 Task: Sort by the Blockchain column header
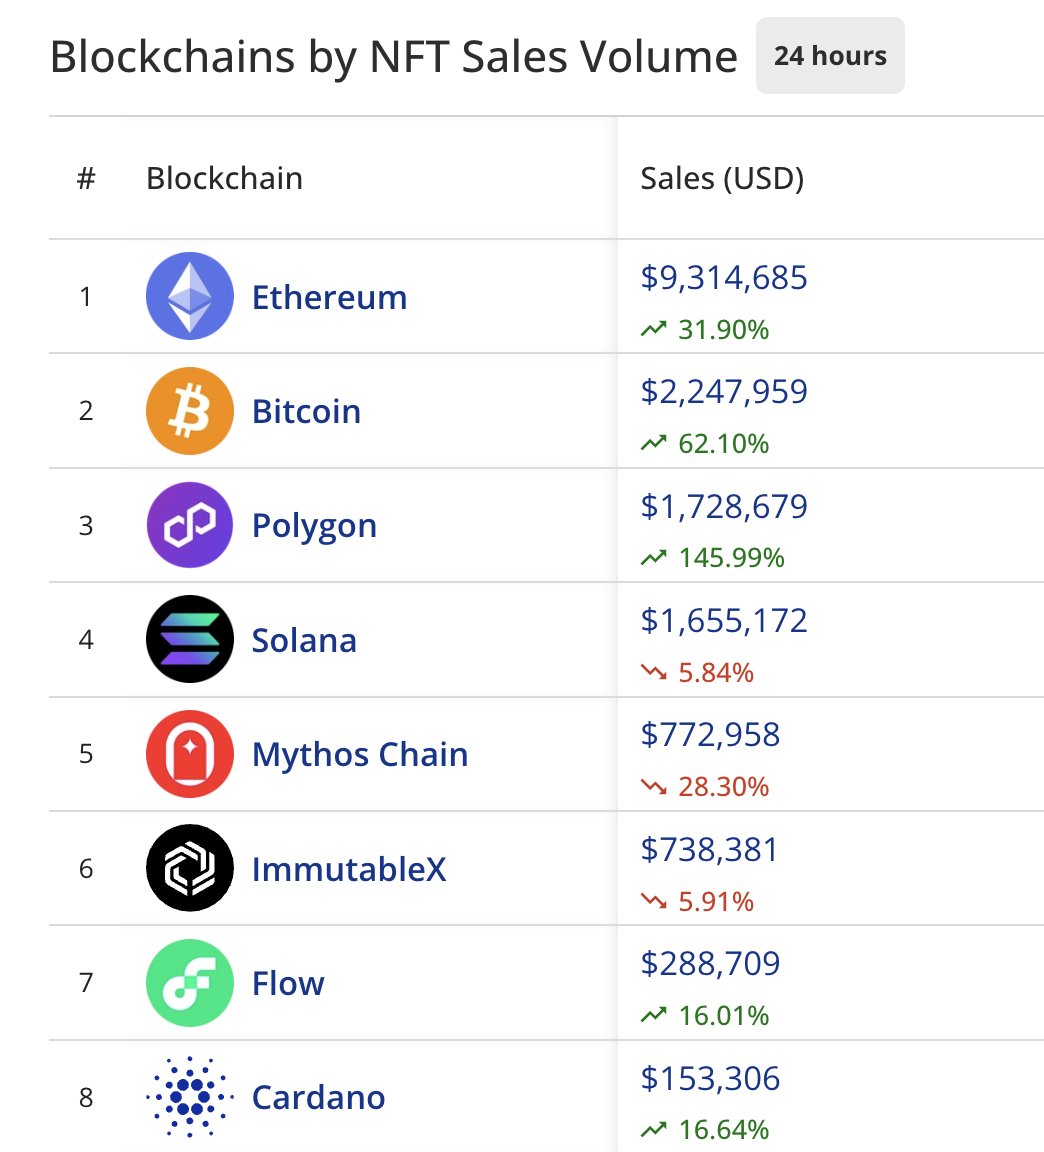pyautogui.click(x=224, y=178)
